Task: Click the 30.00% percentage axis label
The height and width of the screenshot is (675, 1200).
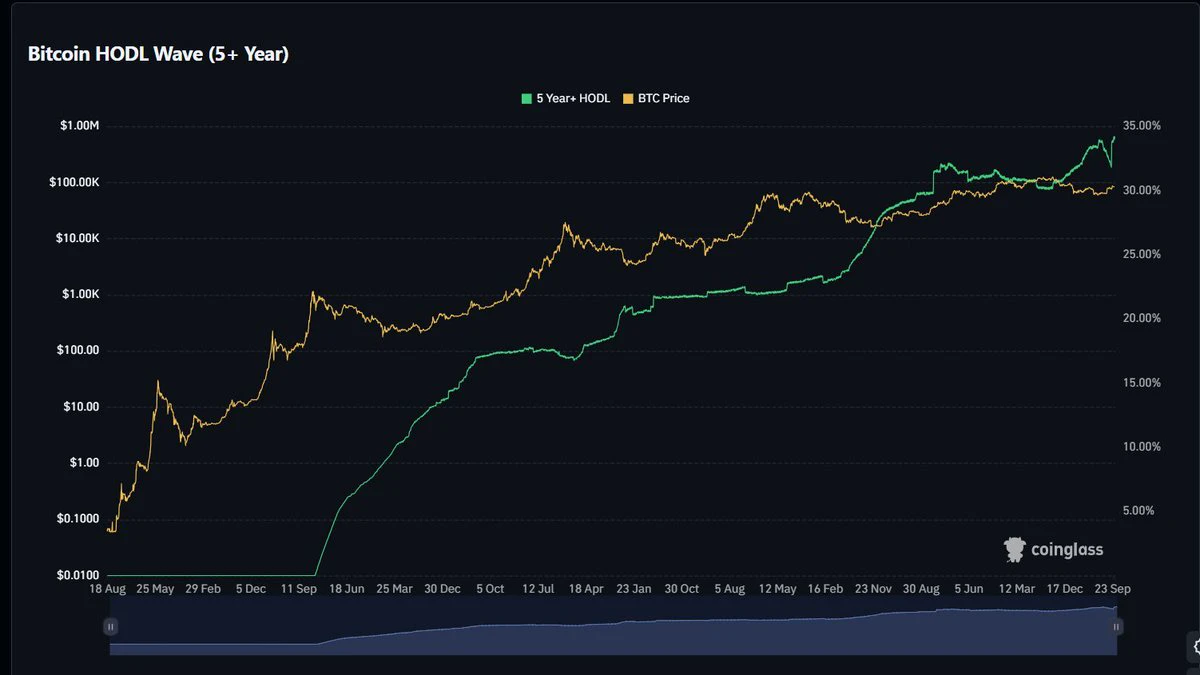Action: pyautogui.click(x=1142, y=190)
